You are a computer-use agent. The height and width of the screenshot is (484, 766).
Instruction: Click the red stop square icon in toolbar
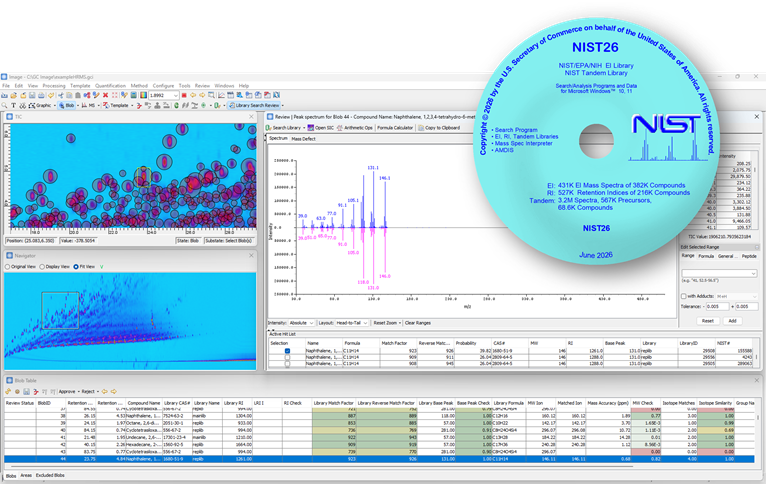[184, 95]
